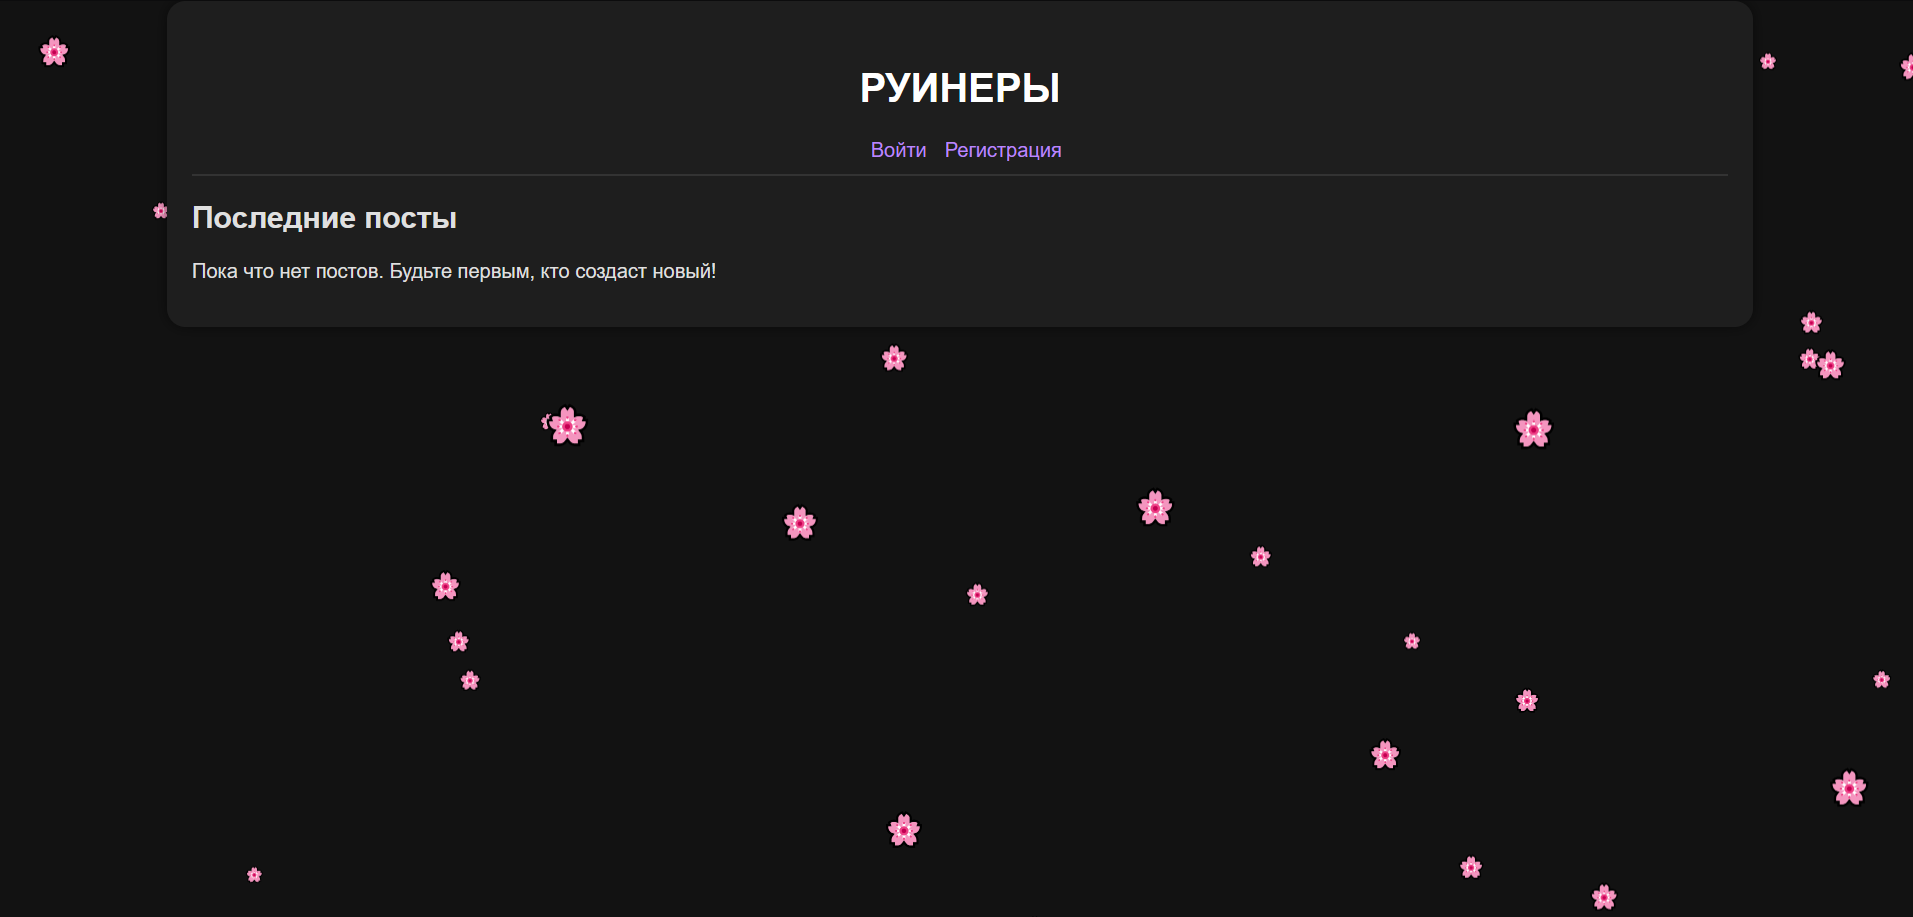
Task: Click the small sakura near the bottom left corner
Action: pos(253,874)
